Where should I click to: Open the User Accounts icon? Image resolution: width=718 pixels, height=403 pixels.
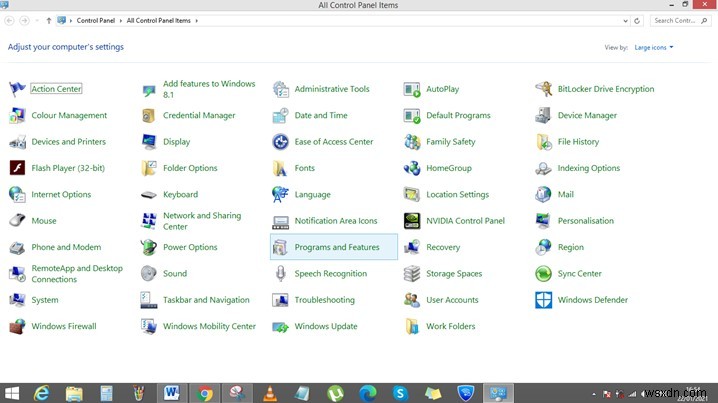click(412, 300)
